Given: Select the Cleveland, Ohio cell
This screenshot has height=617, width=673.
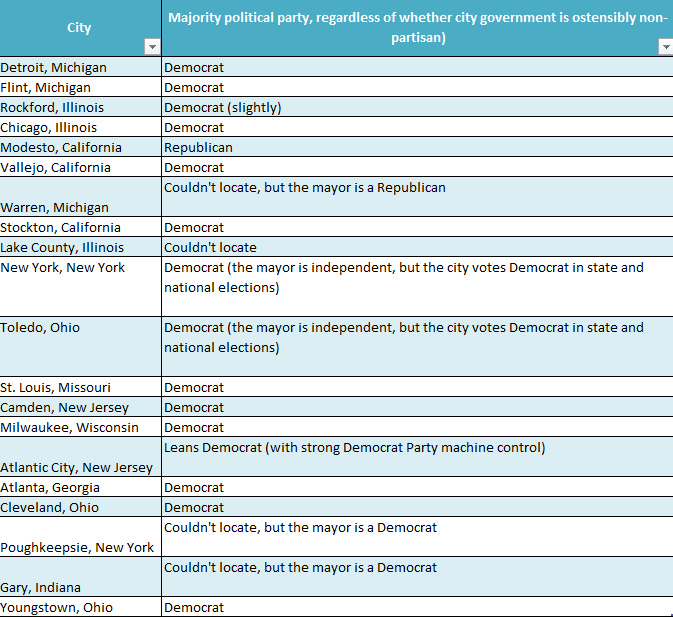Looking at the screenshot, I should pos(80,507).
